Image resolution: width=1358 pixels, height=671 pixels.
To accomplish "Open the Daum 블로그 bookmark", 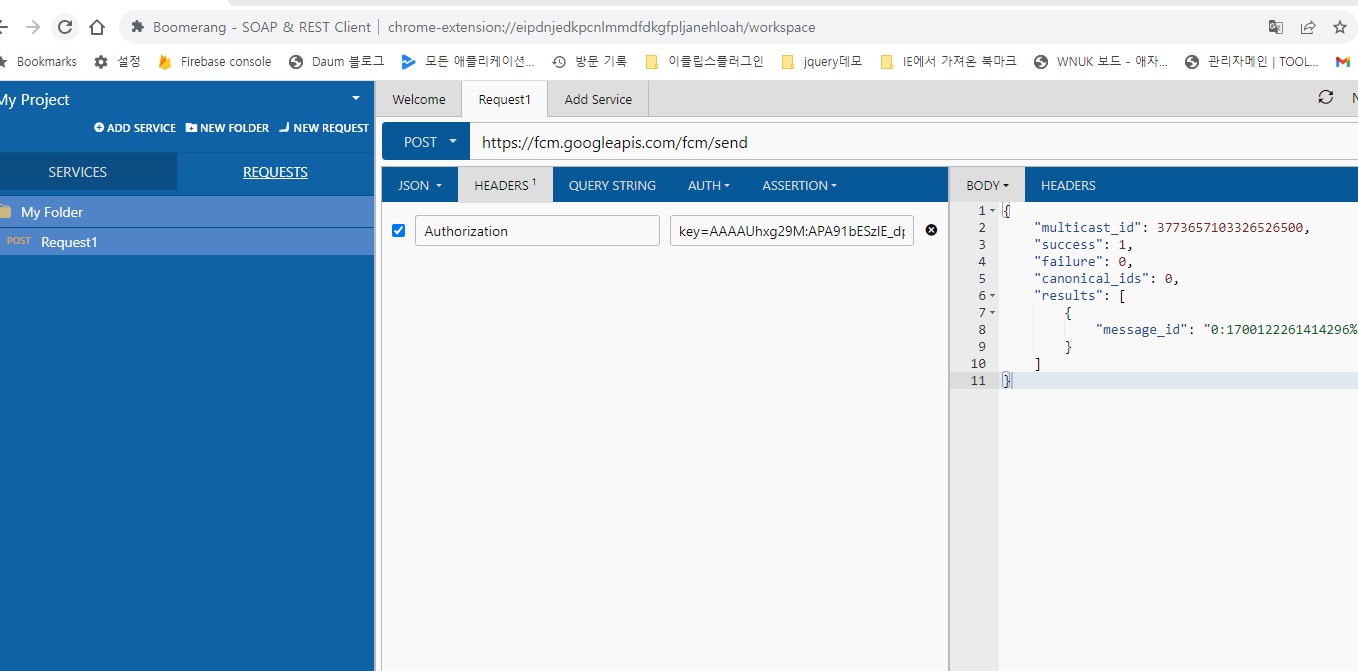I will coord(336,61).
